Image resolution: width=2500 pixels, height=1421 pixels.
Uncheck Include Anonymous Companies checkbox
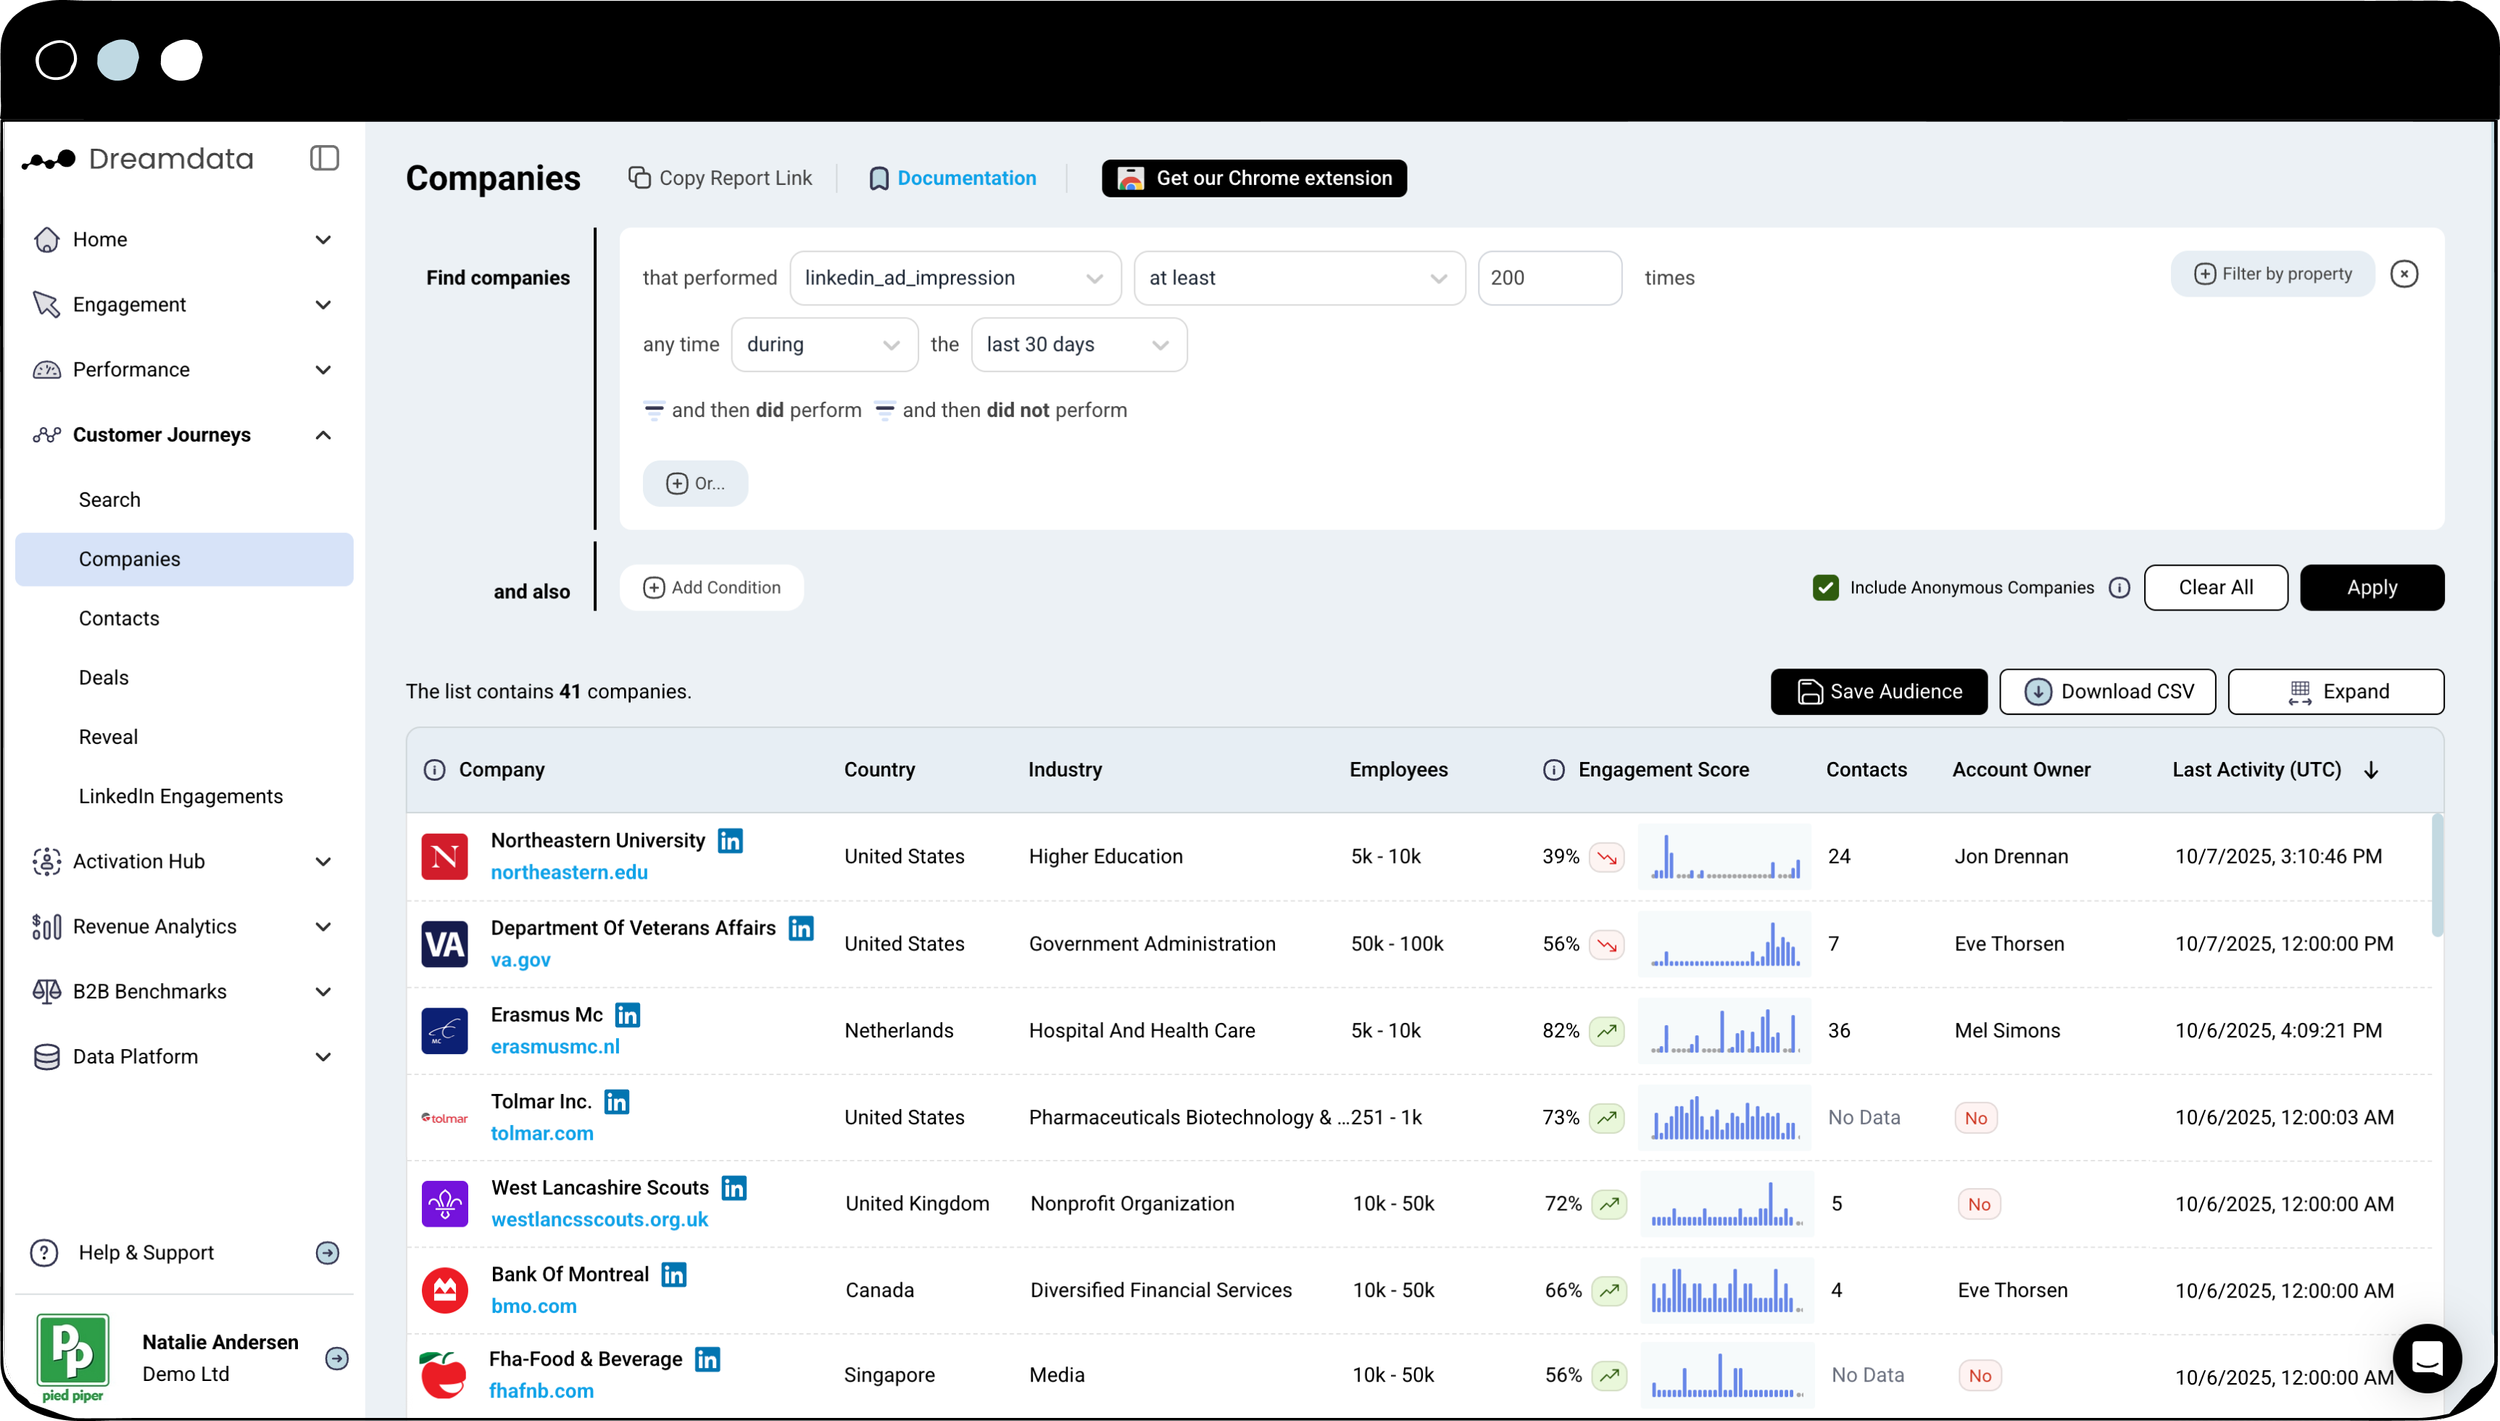pyautogui.click(x=1825, y=588)
